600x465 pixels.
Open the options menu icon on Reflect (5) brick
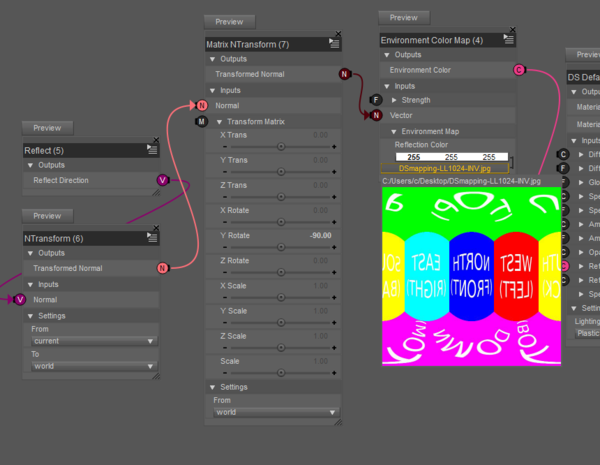click(x=152, y=149)
